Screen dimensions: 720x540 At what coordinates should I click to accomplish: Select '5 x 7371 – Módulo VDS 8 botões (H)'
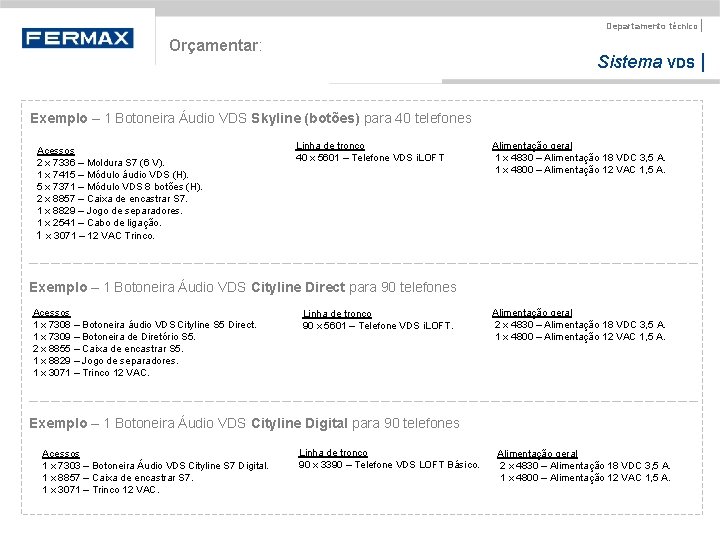point(119,187)
